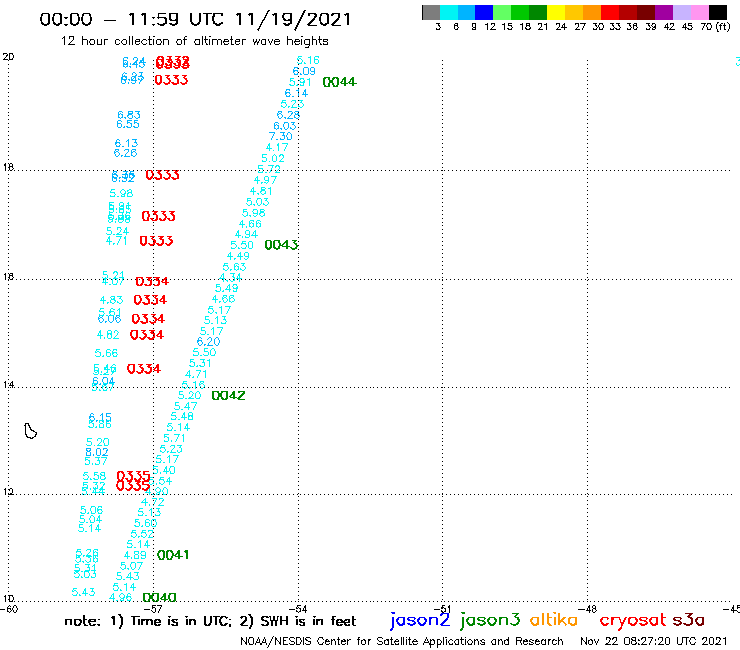Click the 5.91 wave height value
The image size is (740, 650).
[x=301, y=83]
